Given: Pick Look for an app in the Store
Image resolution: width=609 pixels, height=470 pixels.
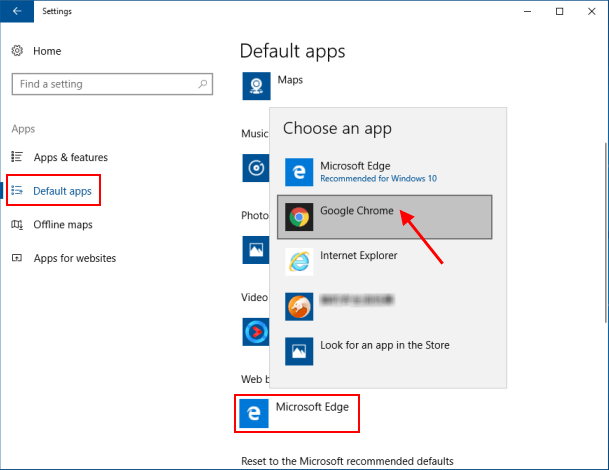Looking at the screenshot, I should [384, 345].
